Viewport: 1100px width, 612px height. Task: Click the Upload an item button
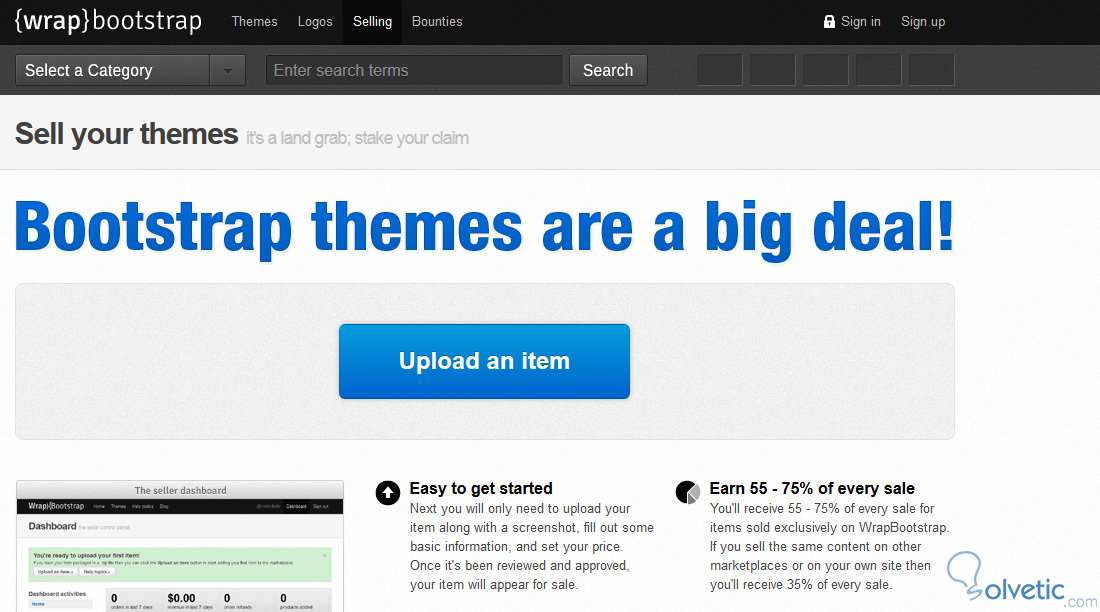[484, 361]
